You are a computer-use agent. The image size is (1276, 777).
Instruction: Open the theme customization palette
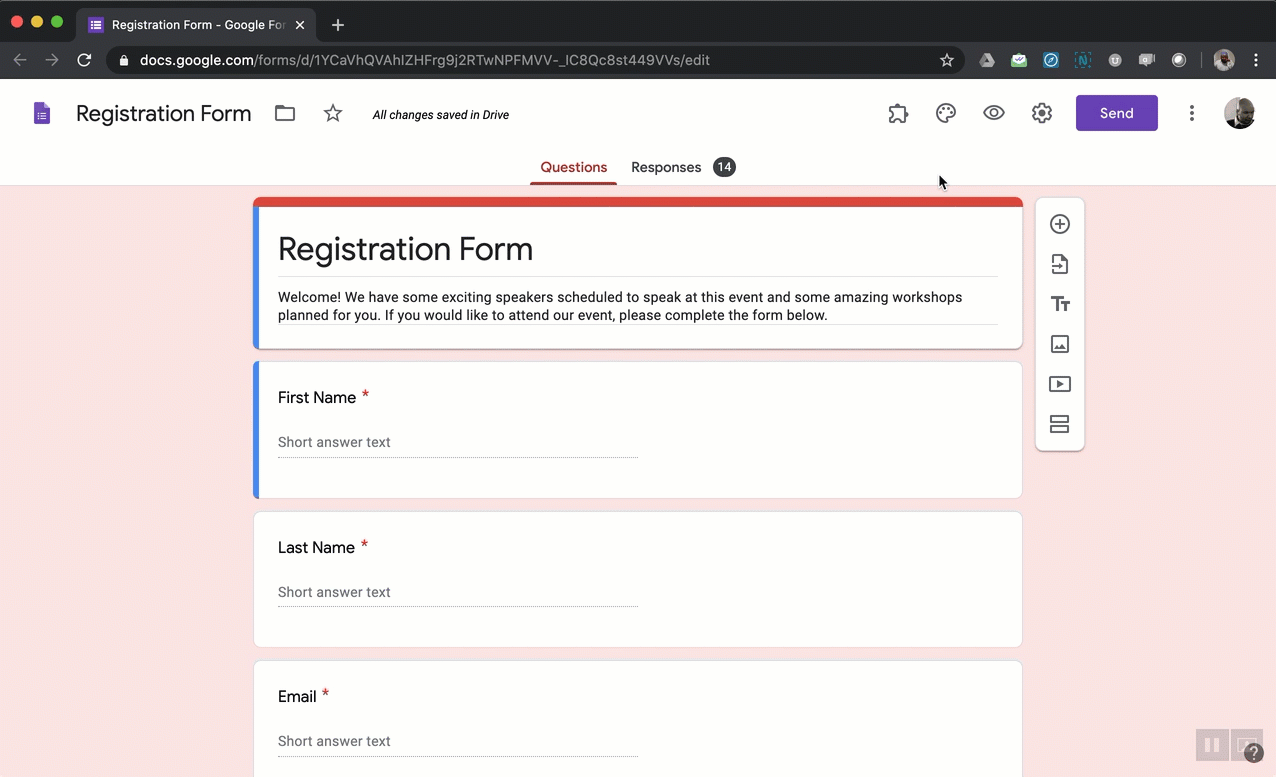[946, 114]
